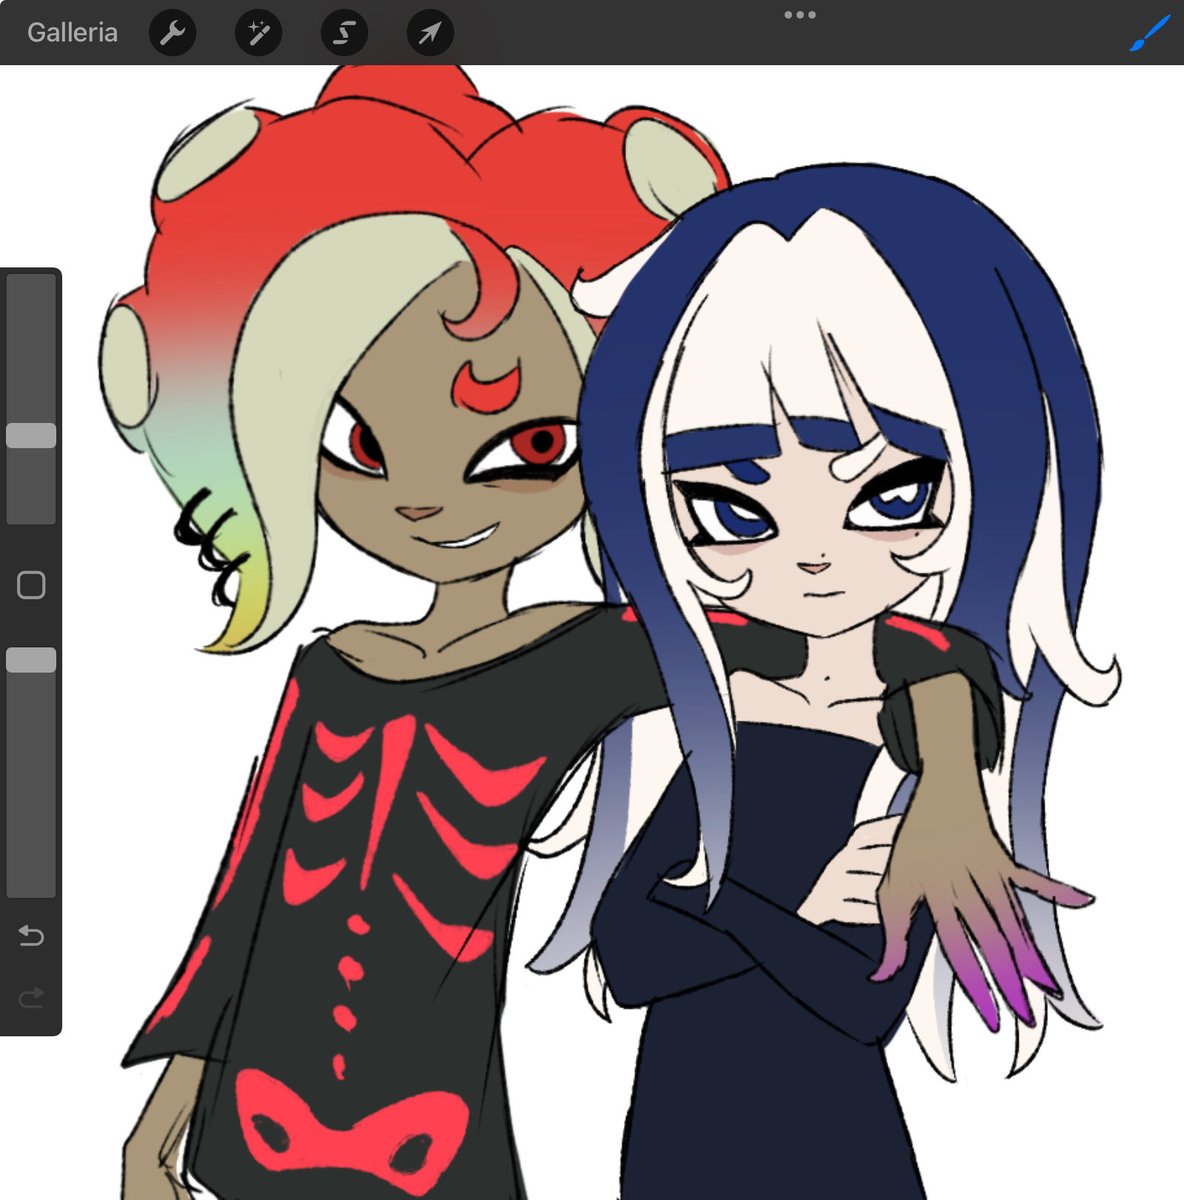1184x1200 pixels.
Task: Activate the Transform arrow tool
Action: [430, 34]
